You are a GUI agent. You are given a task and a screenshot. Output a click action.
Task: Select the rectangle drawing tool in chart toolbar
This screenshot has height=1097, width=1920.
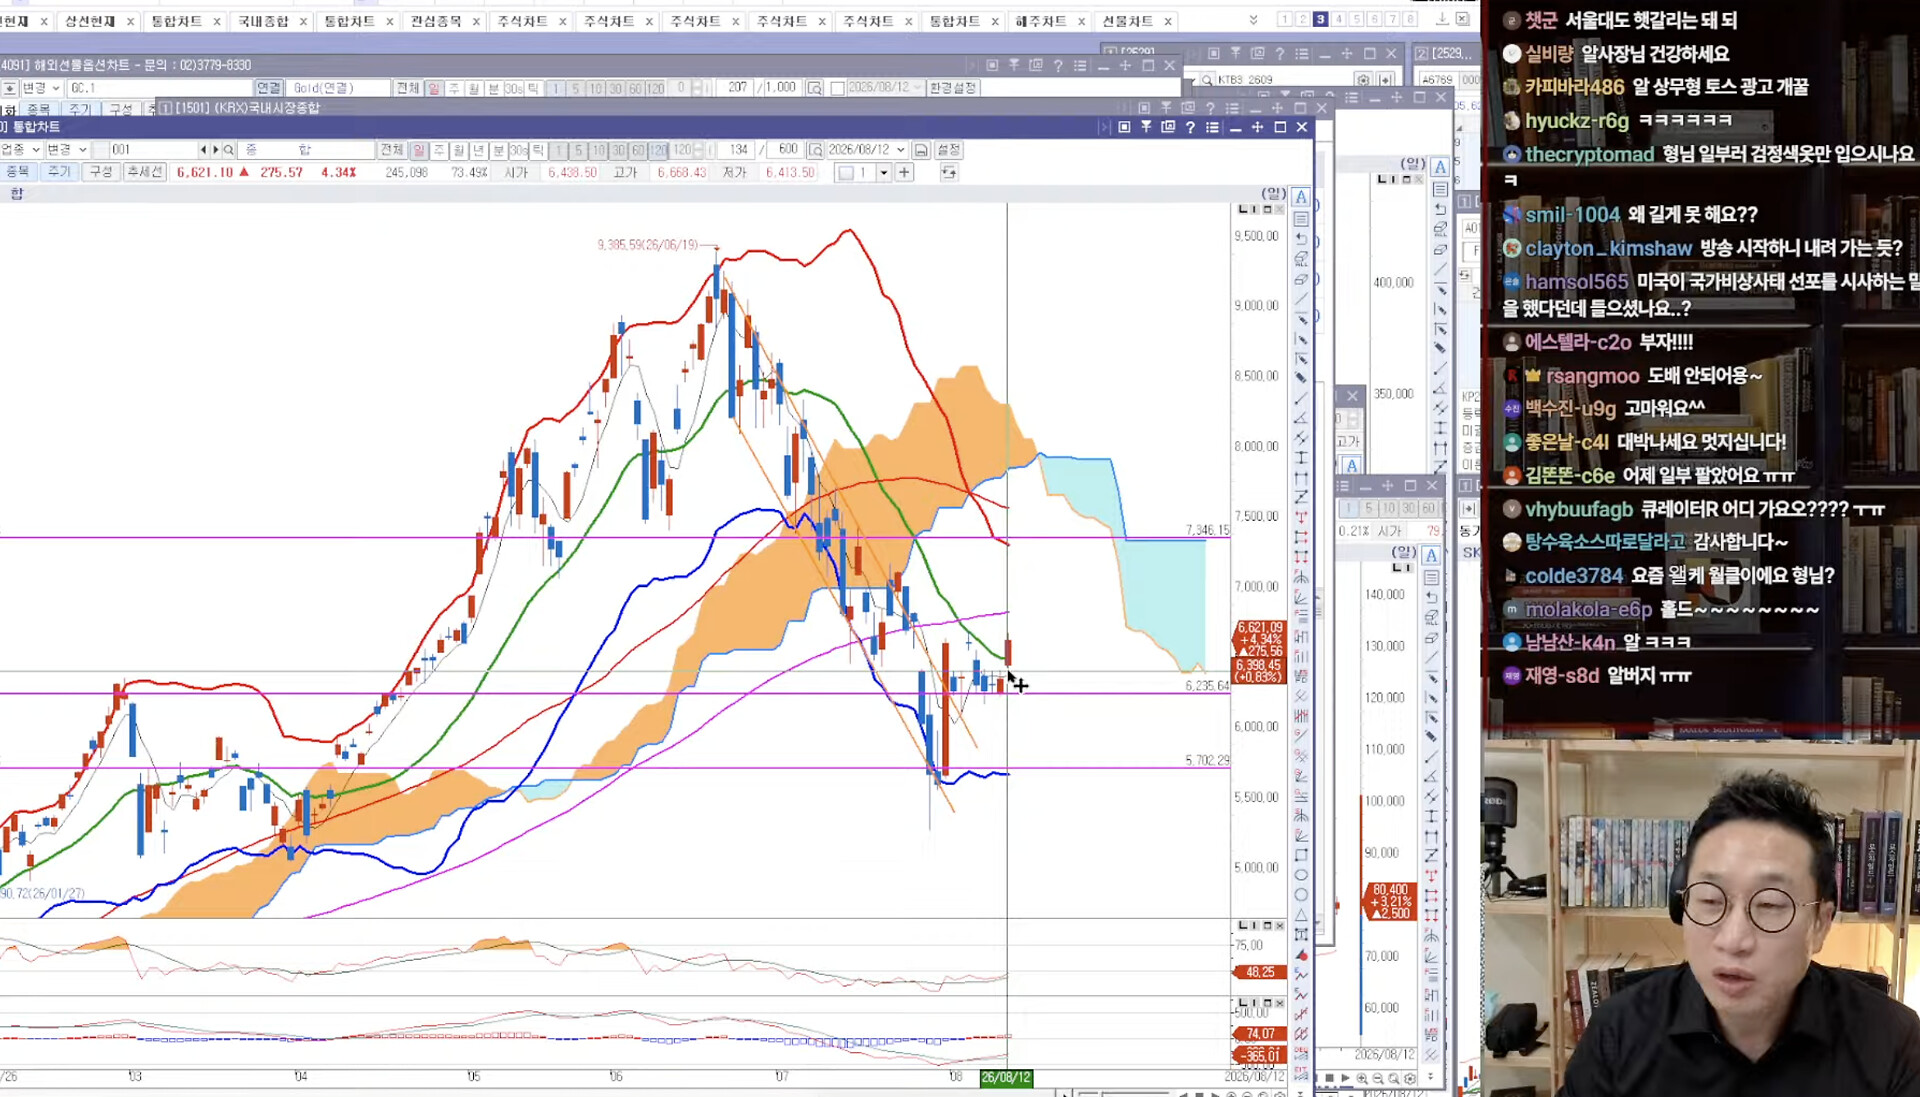pyautogui.click(x=1301, y=855)
